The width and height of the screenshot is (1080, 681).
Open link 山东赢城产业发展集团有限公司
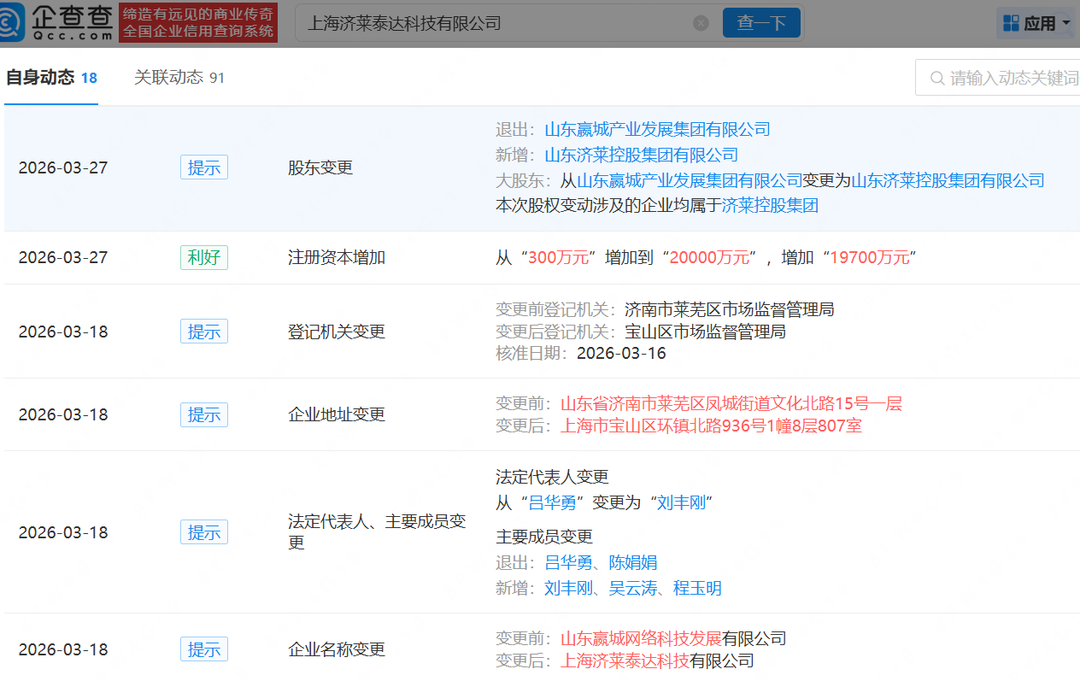click(x=659, y=128)
